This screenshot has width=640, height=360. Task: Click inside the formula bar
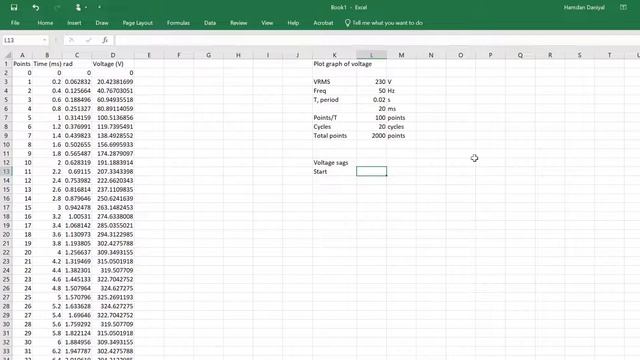click(377, 40)
